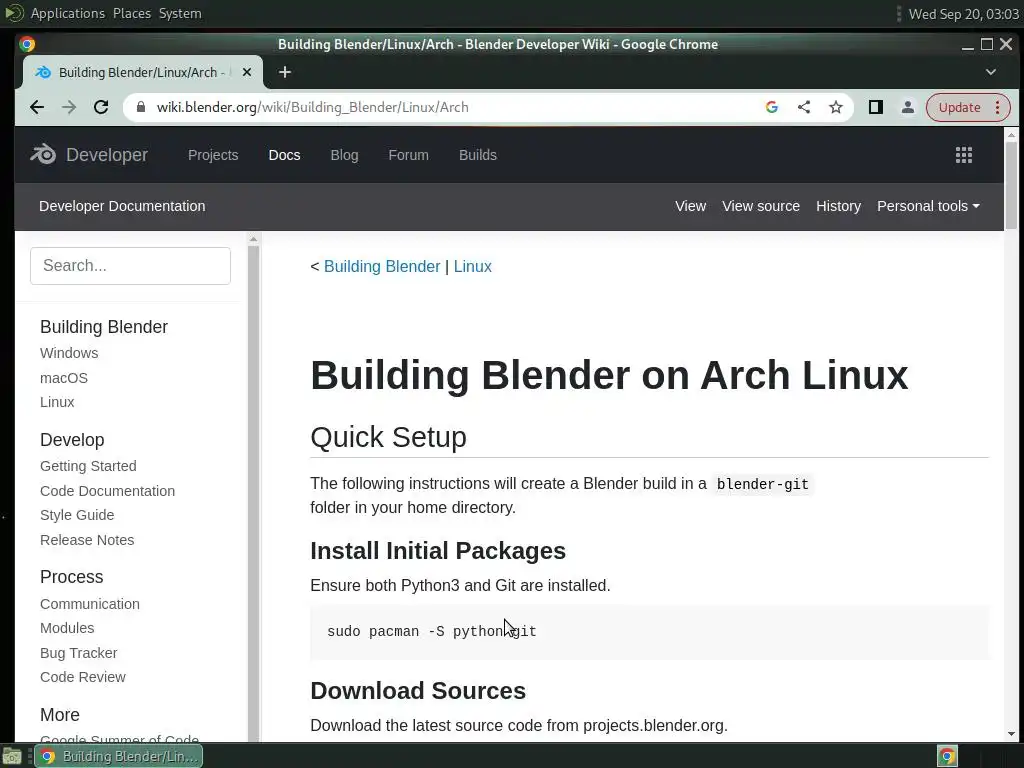Open Bug Tracker in sidebar
This screenshot has height=768, width=1024.
pyautogui.click(x=78, y=652)
